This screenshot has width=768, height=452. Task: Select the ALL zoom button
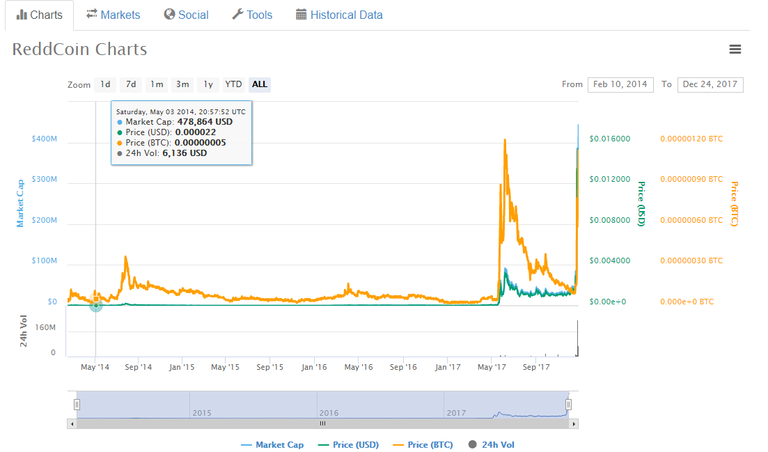[x=260, y=84]
